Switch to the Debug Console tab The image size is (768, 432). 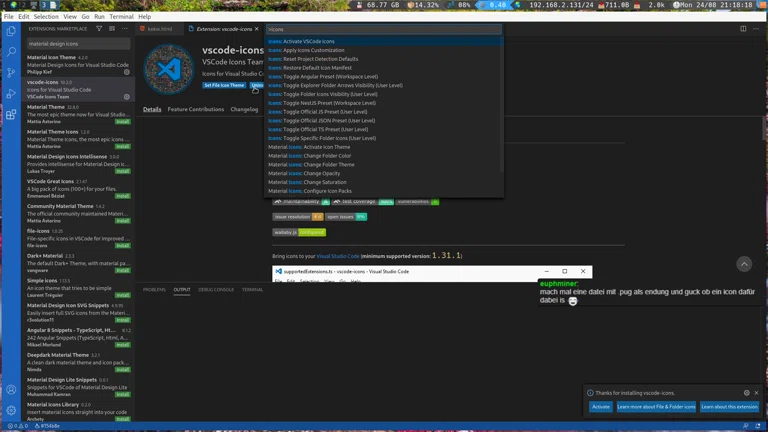(x=216, y=290)
